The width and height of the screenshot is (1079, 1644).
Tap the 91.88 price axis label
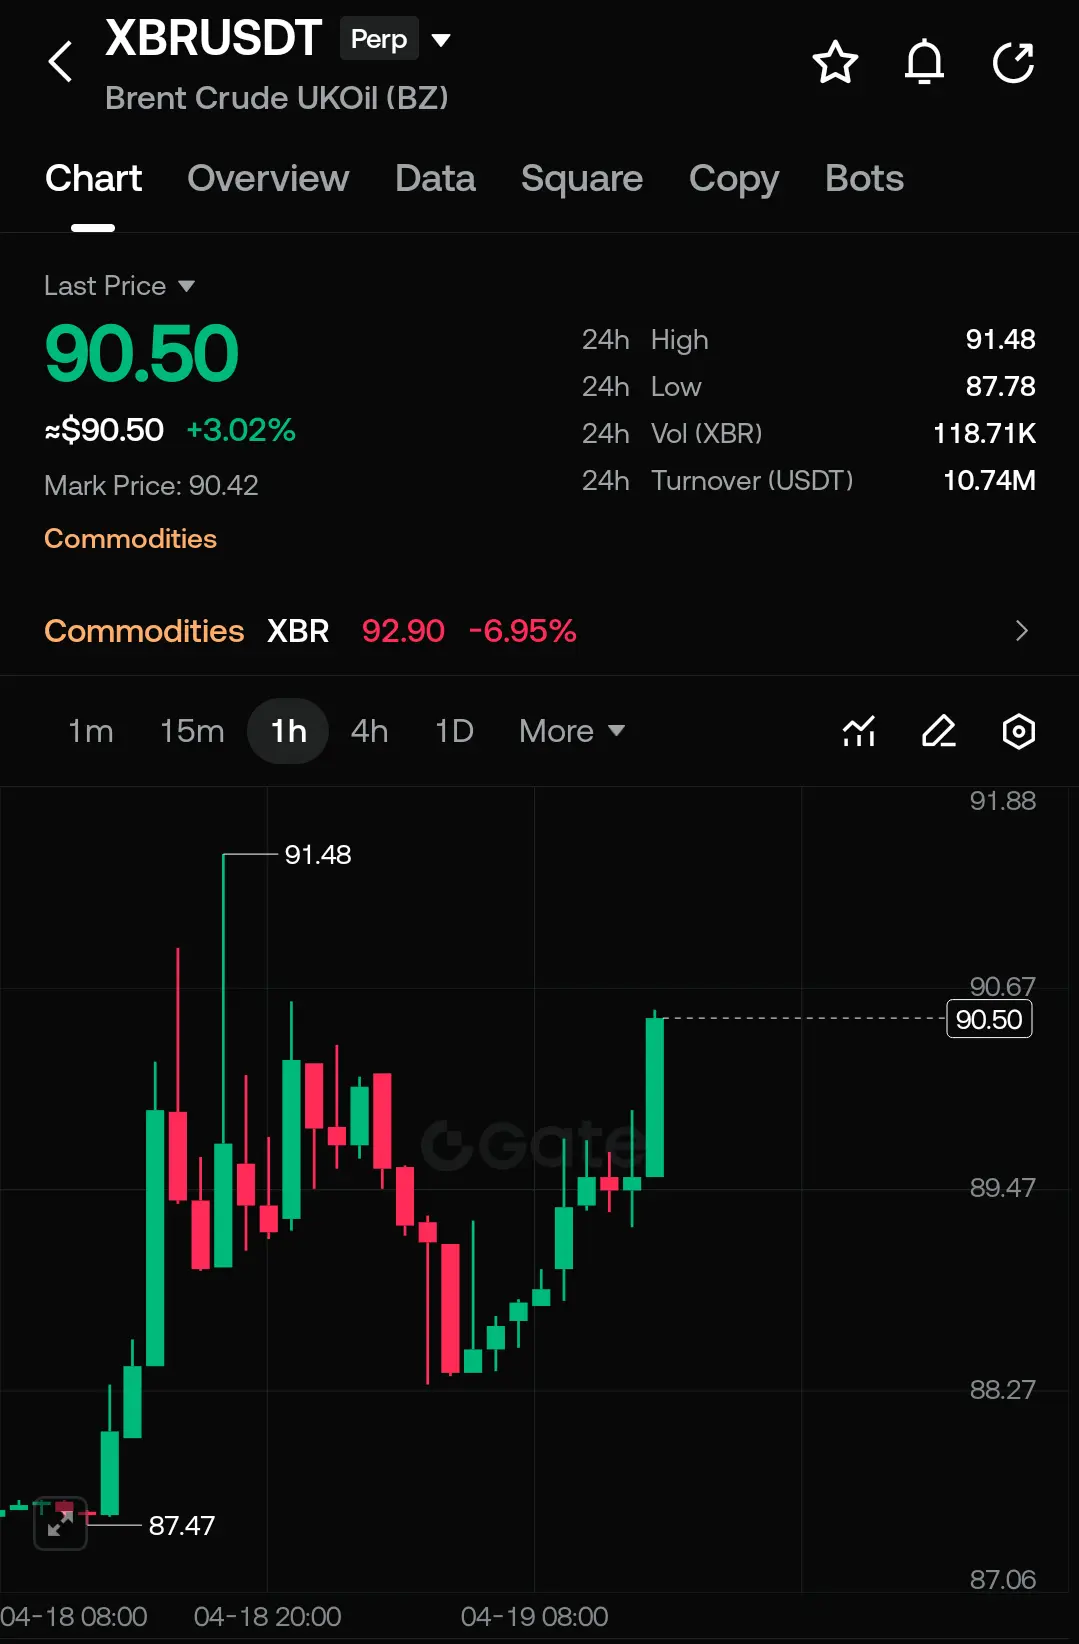click(1002, 801)
